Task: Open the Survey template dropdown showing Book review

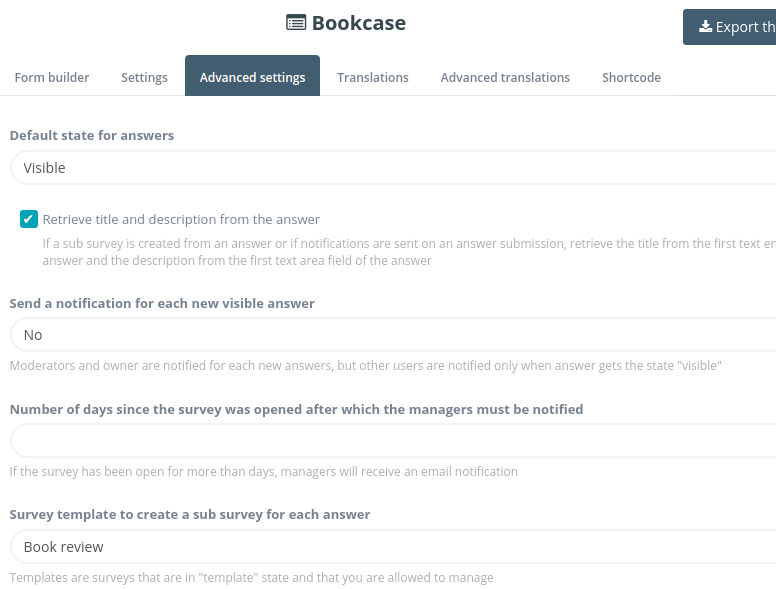Action: pos(393,547)
